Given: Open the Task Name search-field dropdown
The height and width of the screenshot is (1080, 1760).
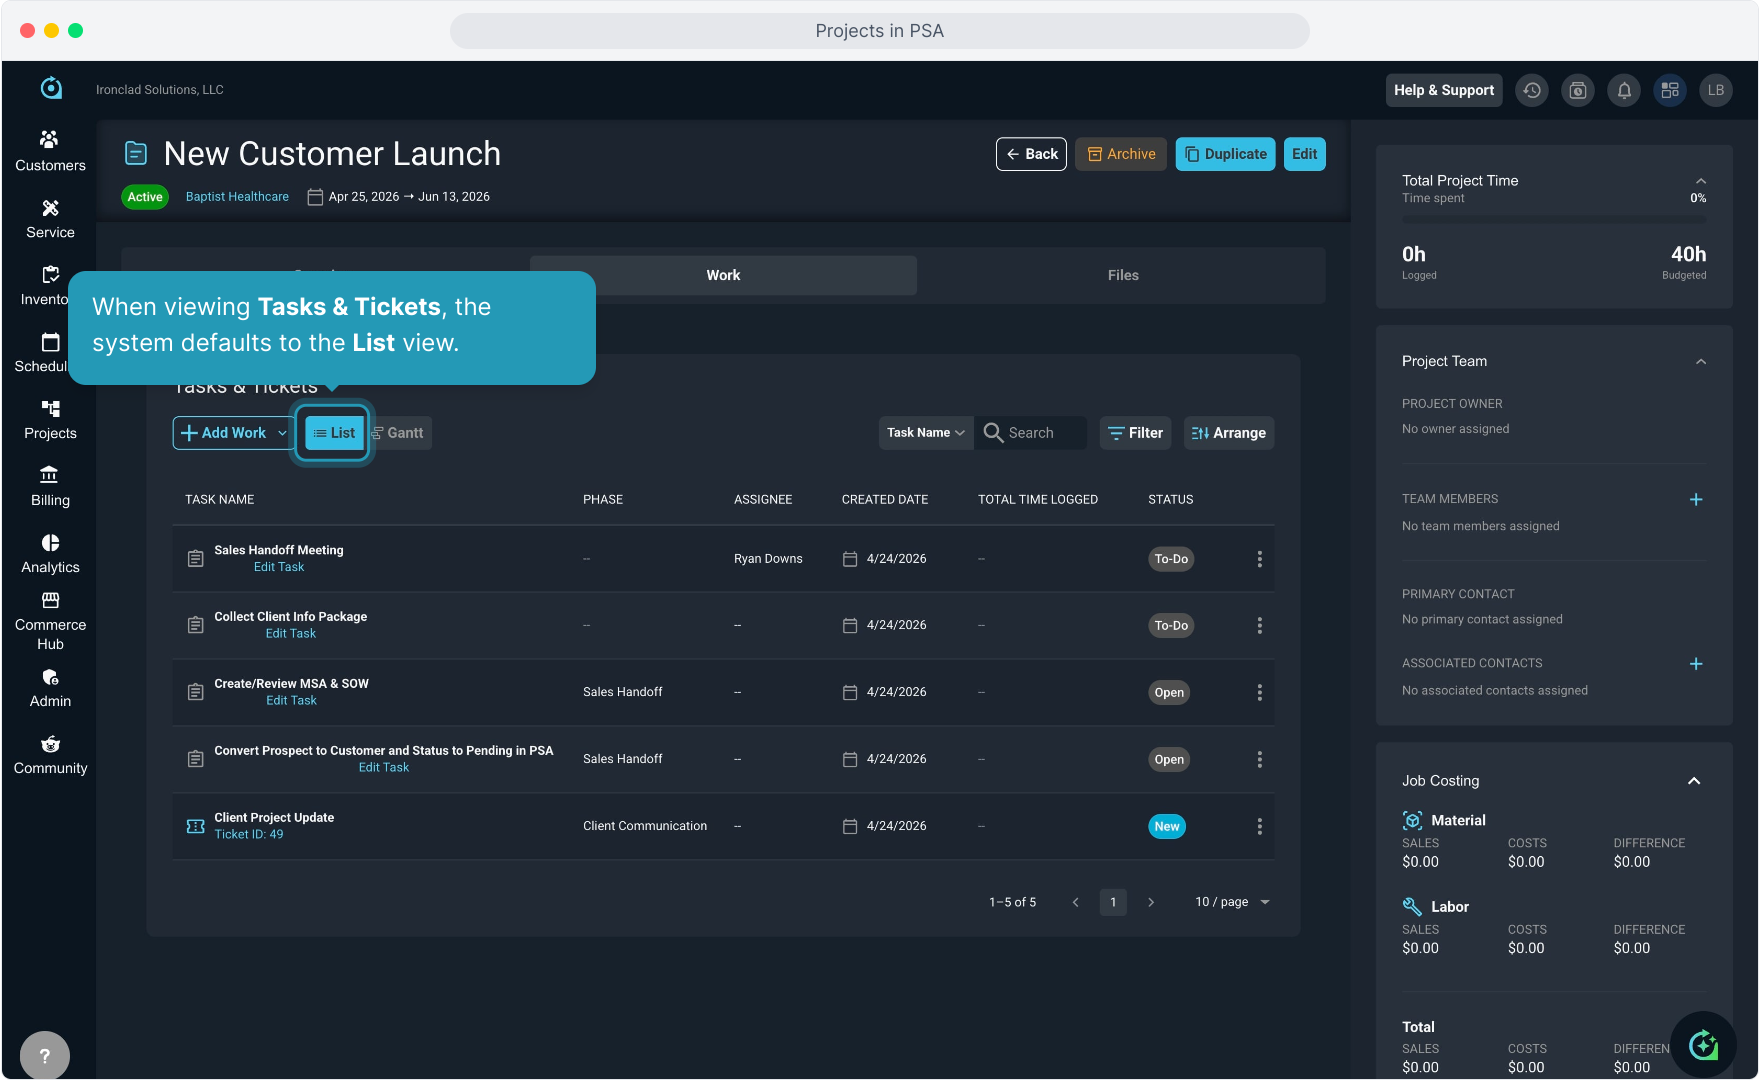Looking at the screenshot, I should click(x=926, y=433).
